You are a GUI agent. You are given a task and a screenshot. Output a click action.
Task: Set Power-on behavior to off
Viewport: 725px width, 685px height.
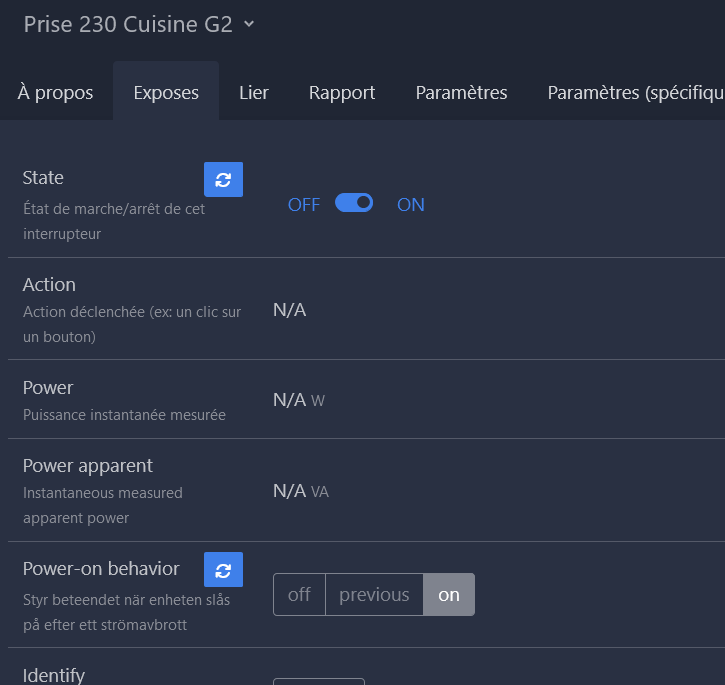299,594
